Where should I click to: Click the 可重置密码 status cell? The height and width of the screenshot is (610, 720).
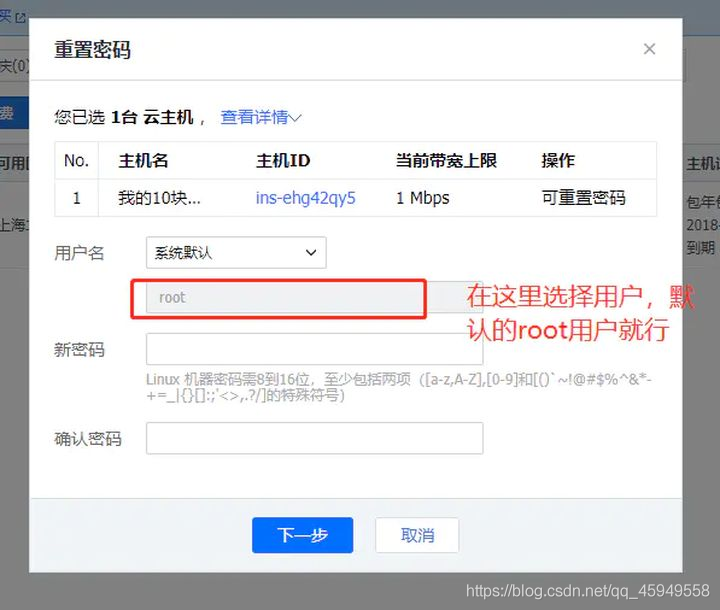(x=583, y=198)
